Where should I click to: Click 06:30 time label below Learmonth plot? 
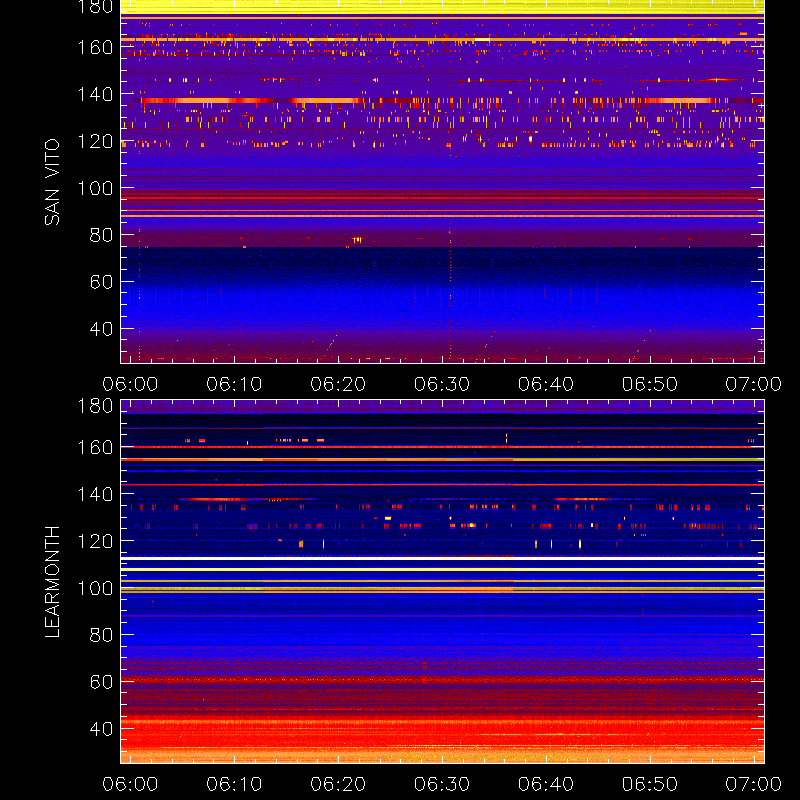442,784
